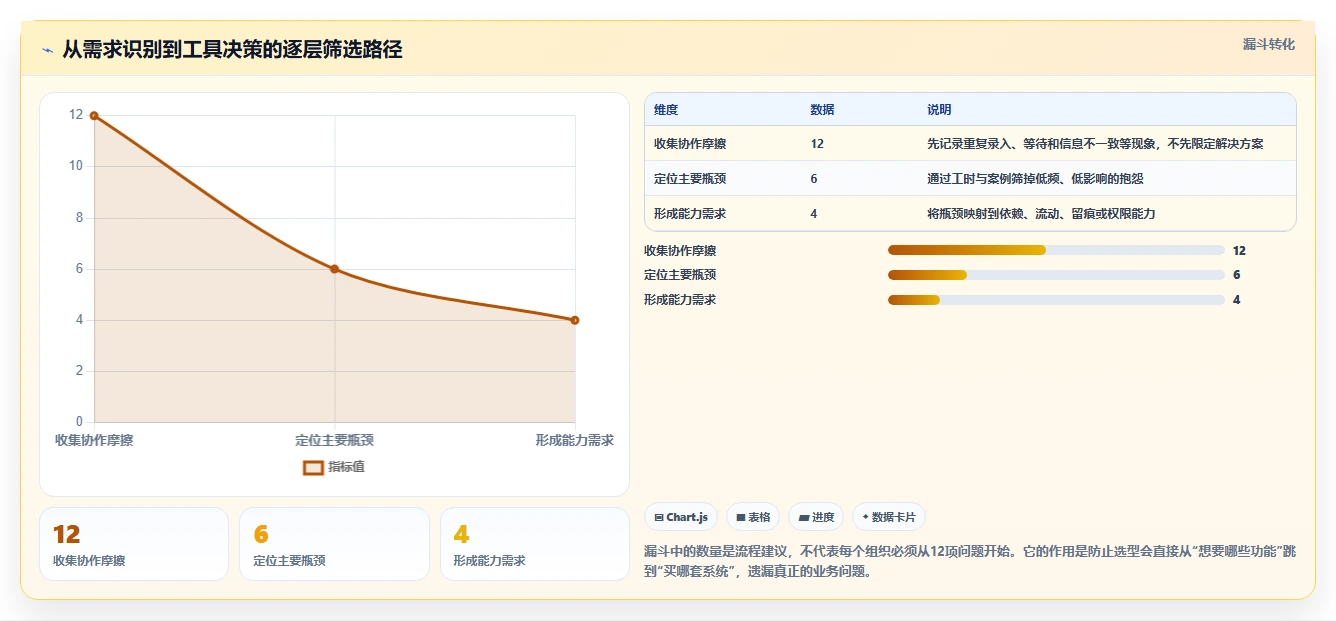
Task: Click the 形成能力需求 x-axis label
Action: 575,440
